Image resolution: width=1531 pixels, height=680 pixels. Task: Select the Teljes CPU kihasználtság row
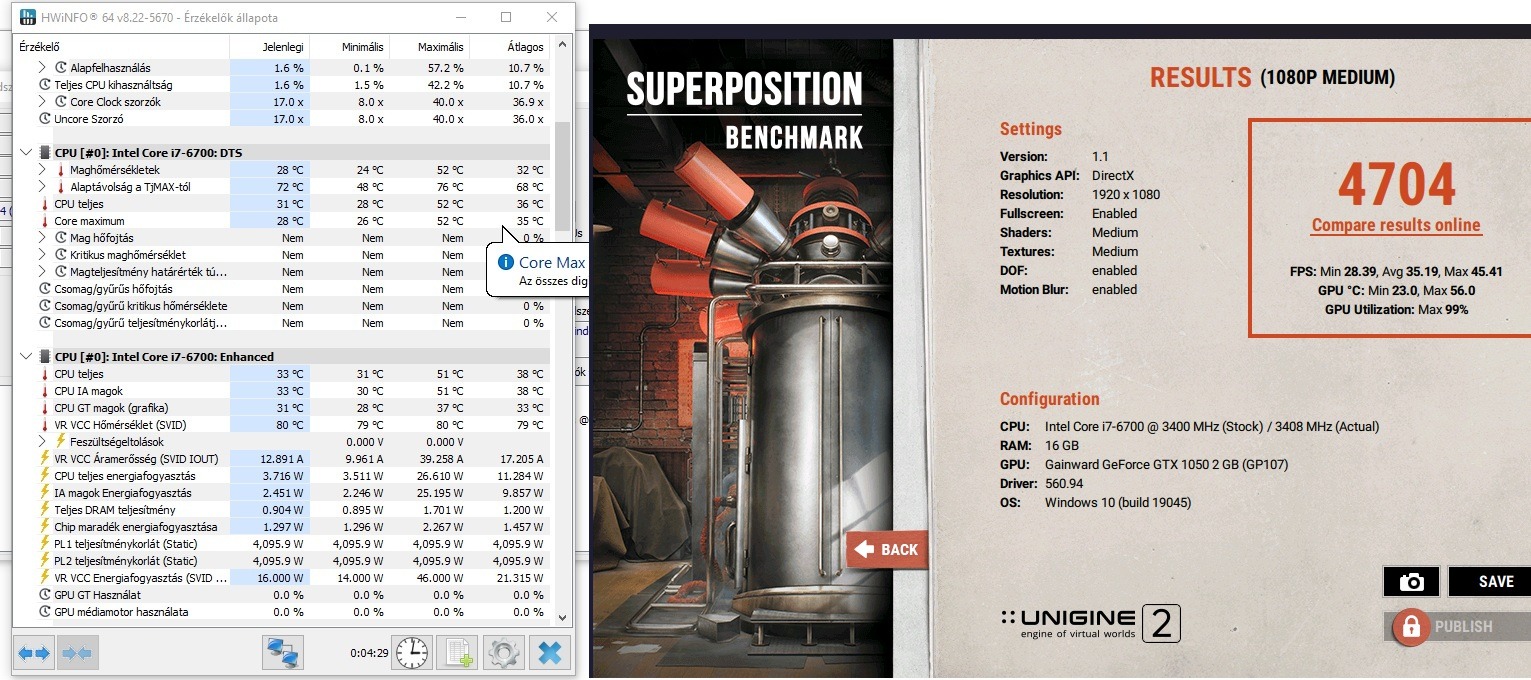coord(283,85)
